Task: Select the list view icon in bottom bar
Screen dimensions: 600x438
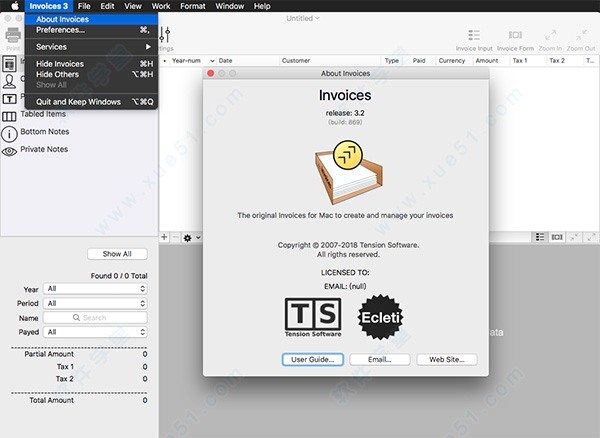Action: pos(540,237)
